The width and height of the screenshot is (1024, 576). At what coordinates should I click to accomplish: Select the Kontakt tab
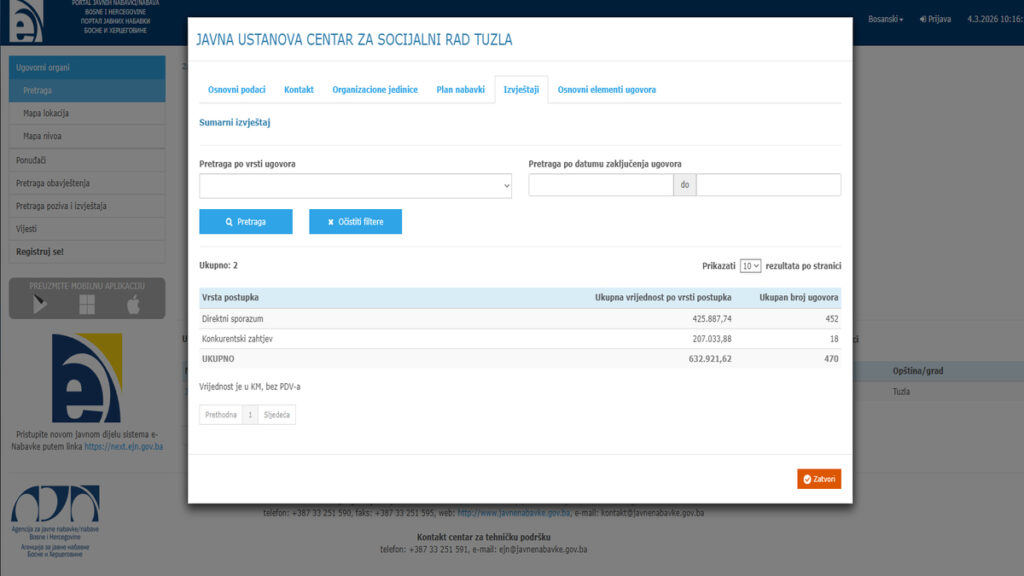point(299,90)
